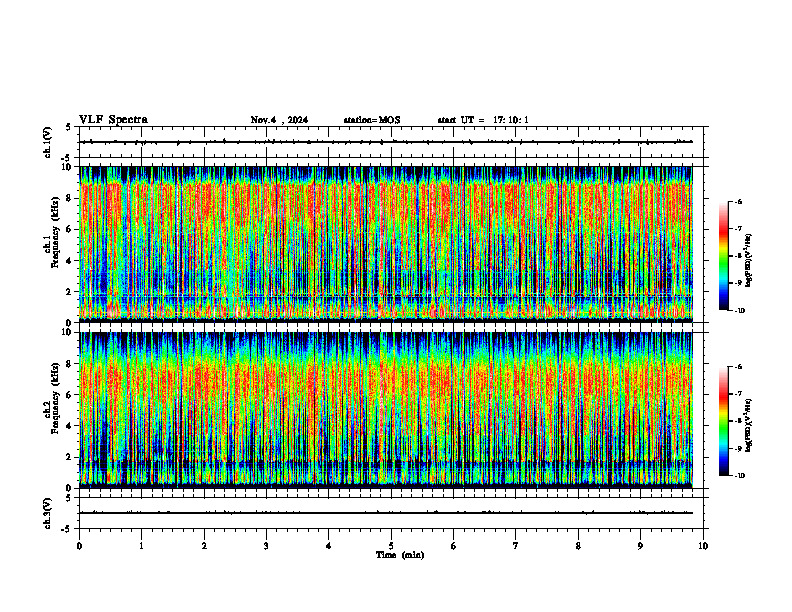
Task: Click the "ch.1(V)" waveform axis label
Action: (x=47, y=142)
